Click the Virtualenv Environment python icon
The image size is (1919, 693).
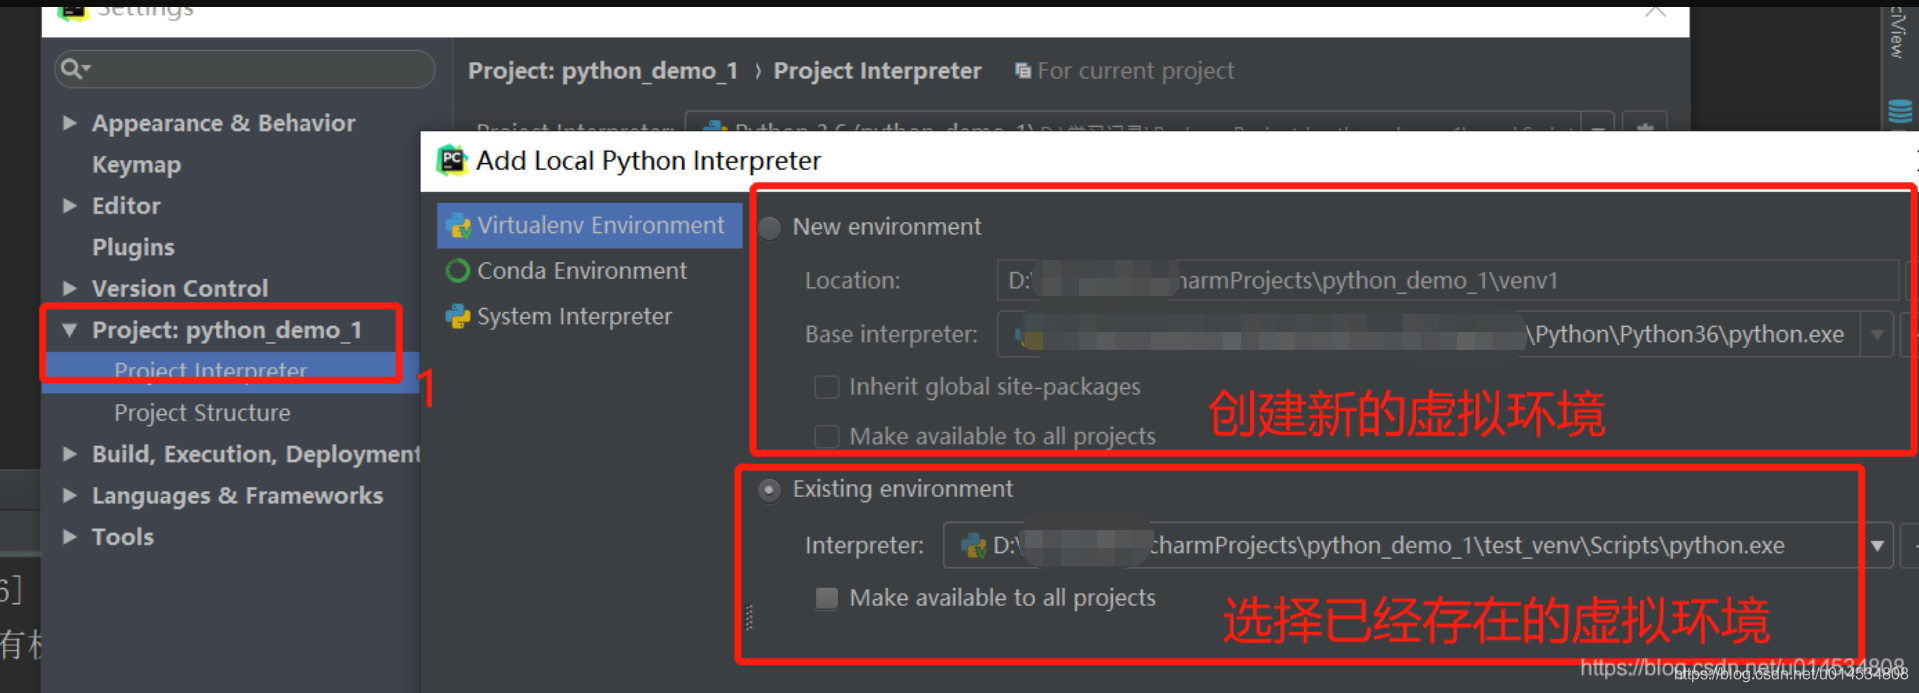[459, 226]
